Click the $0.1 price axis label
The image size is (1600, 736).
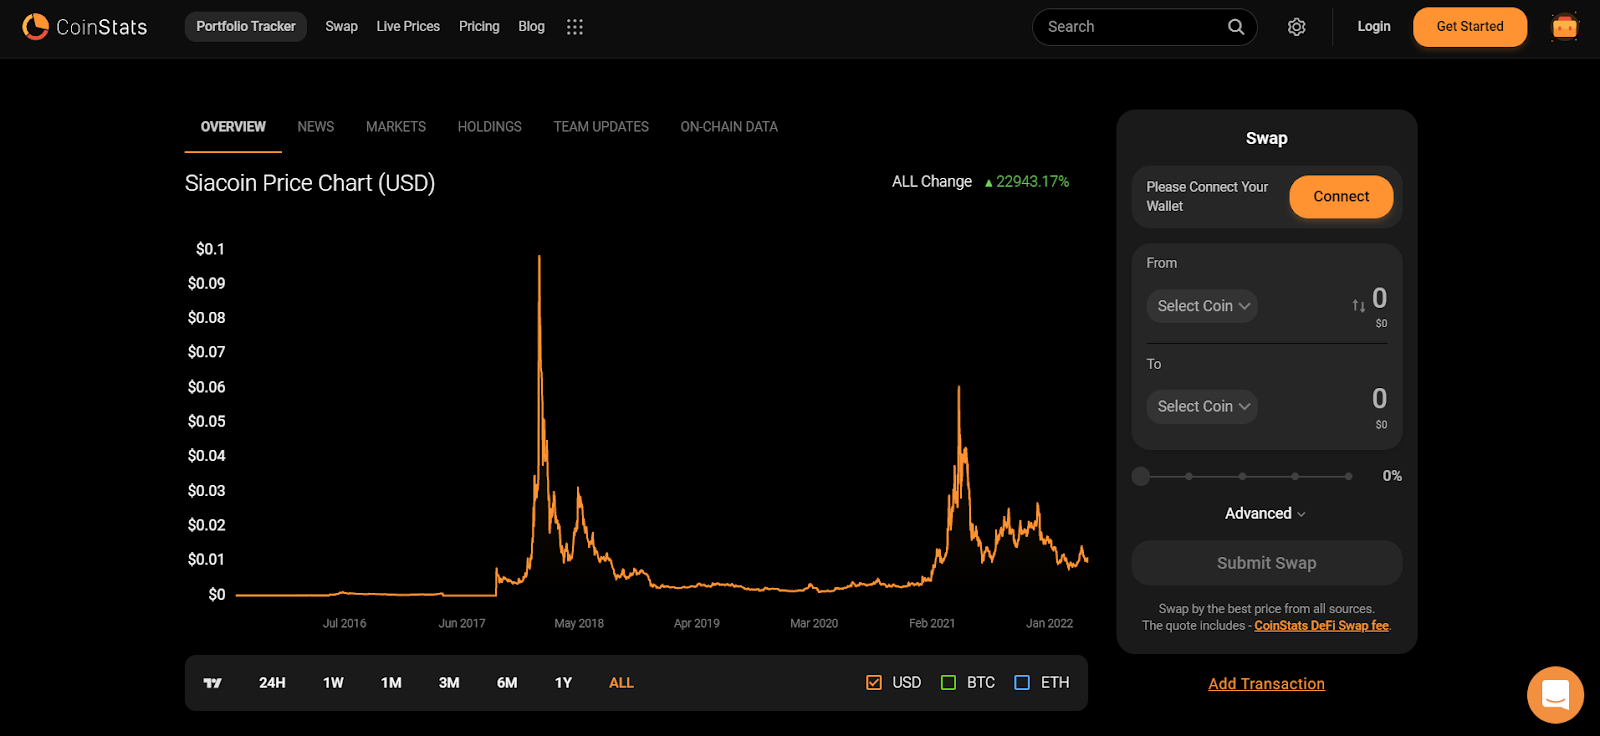coord(210,249)
